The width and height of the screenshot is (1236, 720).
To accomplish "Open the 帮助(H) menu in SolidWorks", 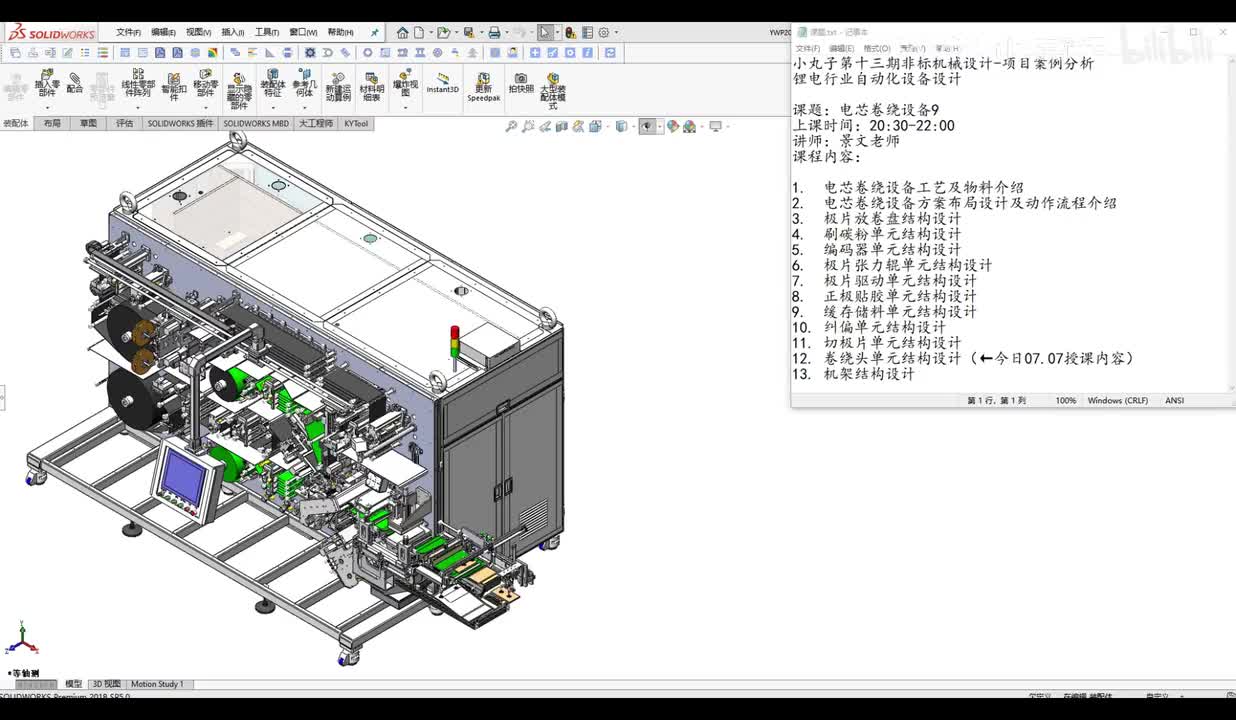I will tap(340, 32).
